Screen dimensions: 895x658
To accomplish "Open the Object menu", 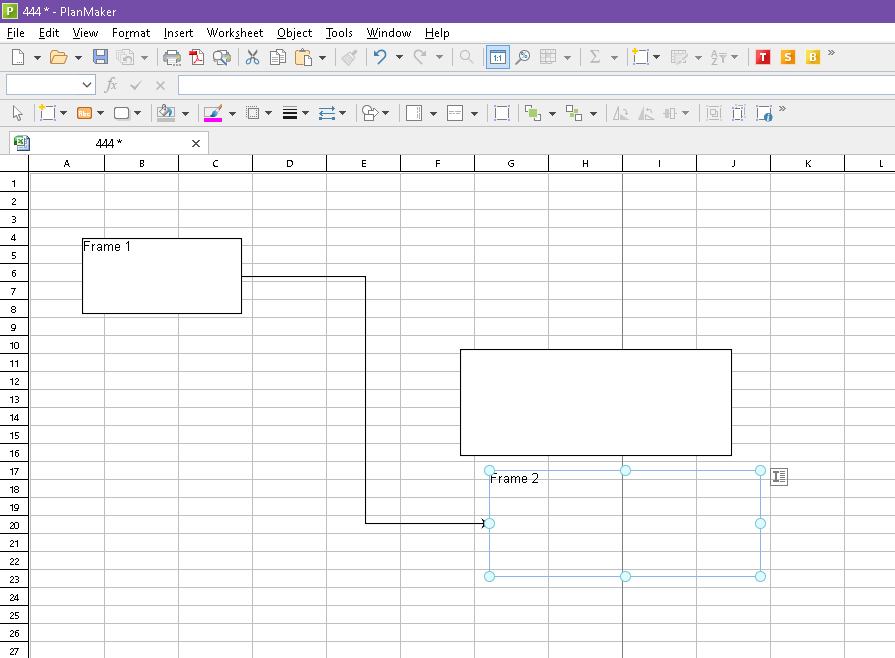I will (x=294, y=33).
